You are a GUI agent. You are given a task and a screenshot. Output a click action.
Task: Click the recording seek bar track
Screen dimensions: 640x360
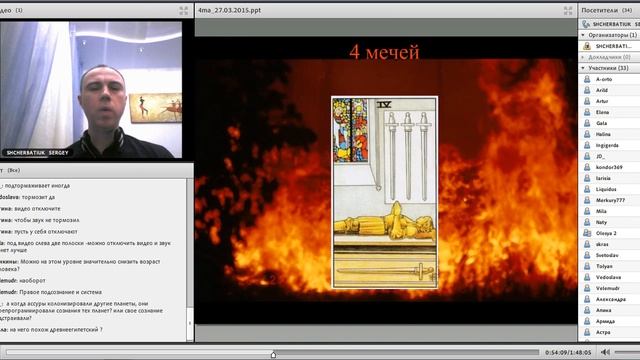coord(272,352)
